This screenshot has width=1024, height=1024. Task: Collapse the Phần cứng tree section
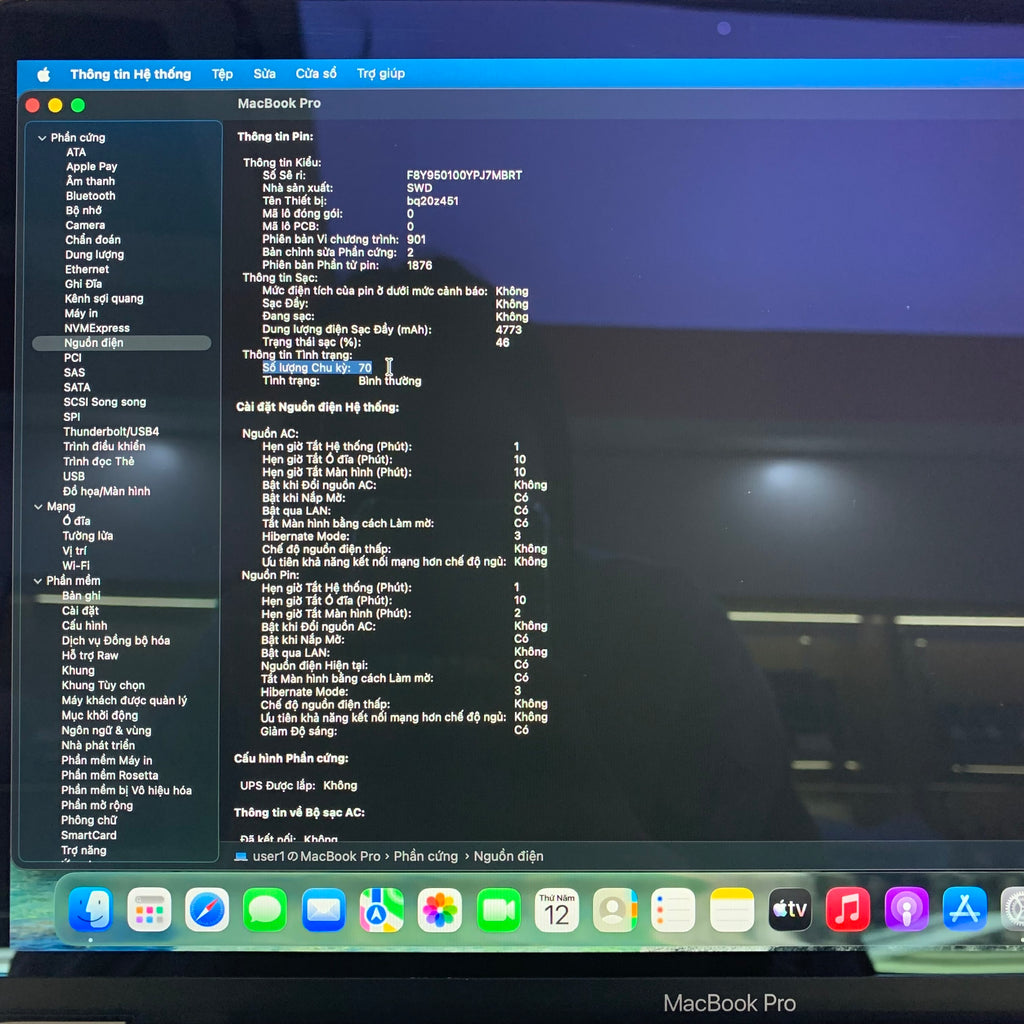pos(42,138)
